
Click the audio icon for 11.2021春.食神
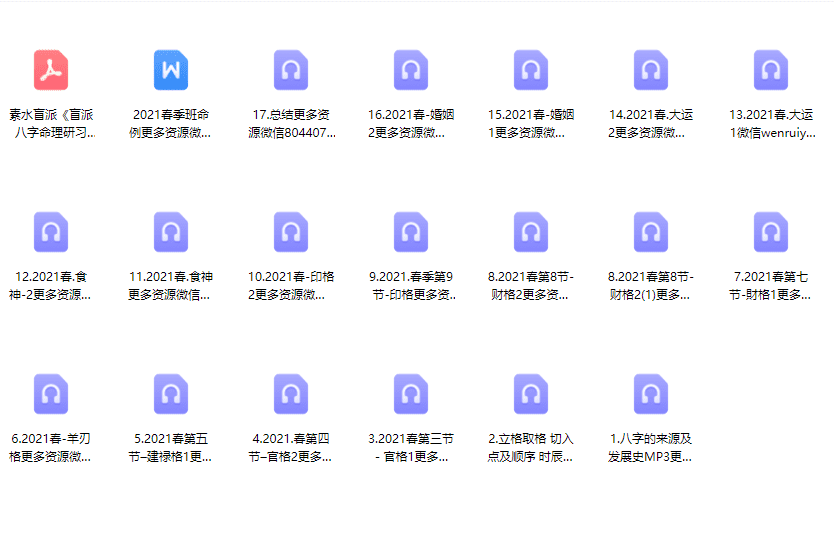pyautogui.click(x=171, y=232)
